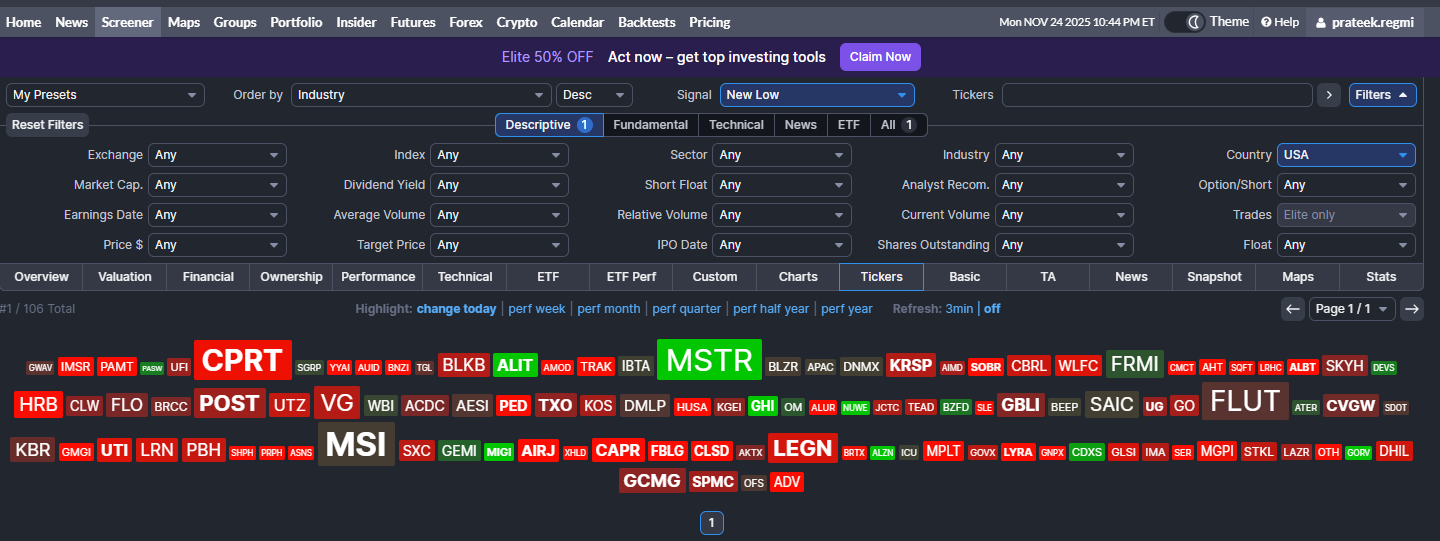Open the SAIC ticker tile
This screenshot has width=1440, height=541.
click(1112, 404)
